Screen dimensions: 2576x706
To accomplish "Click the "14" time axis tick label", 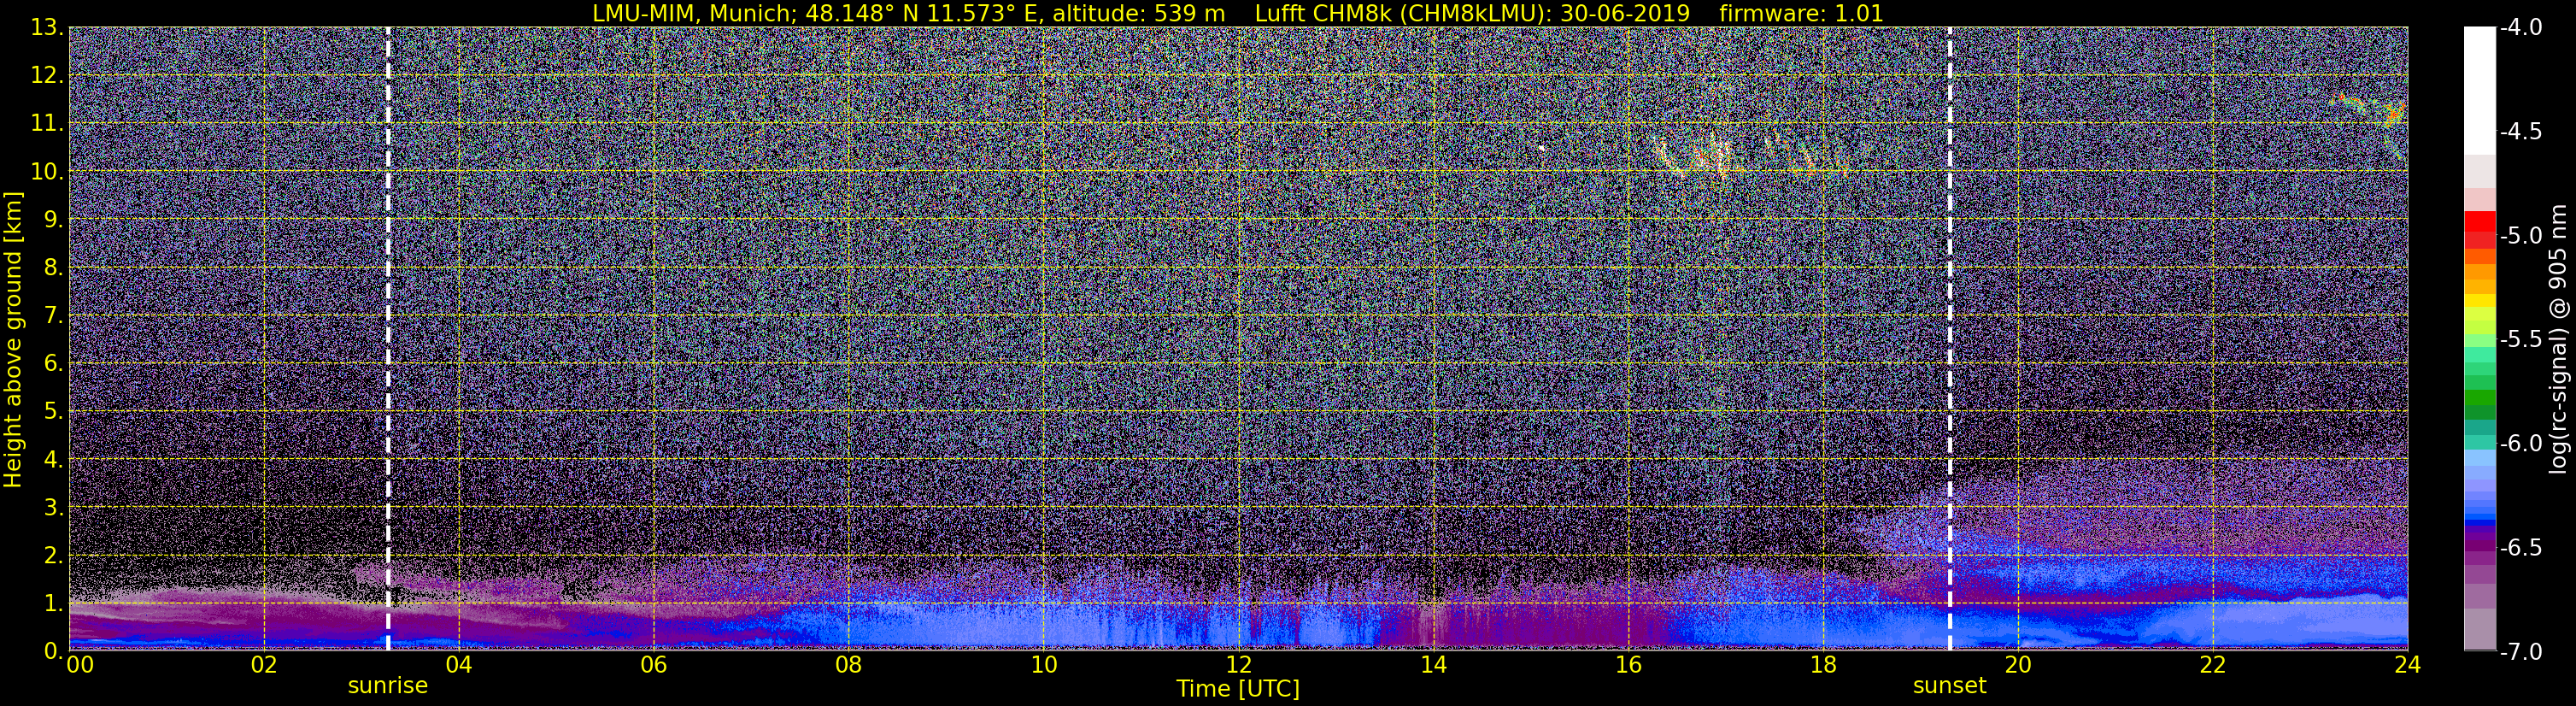I will [x=1433, y=665].
